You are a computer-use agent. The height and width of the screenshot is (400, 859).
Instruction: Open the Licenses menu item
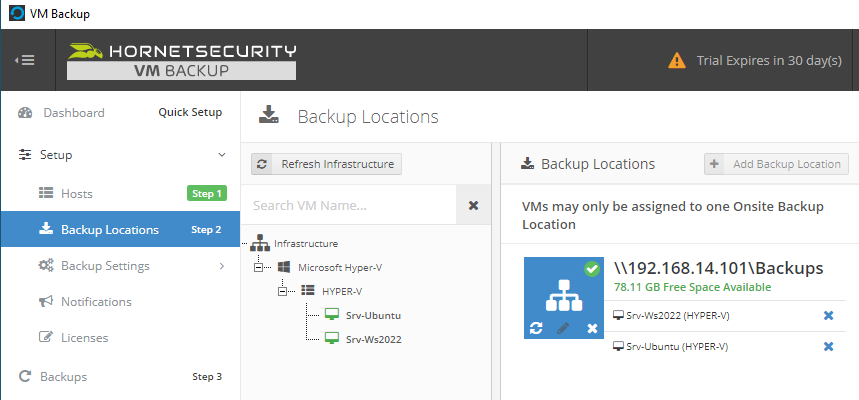tap(85, 338)
